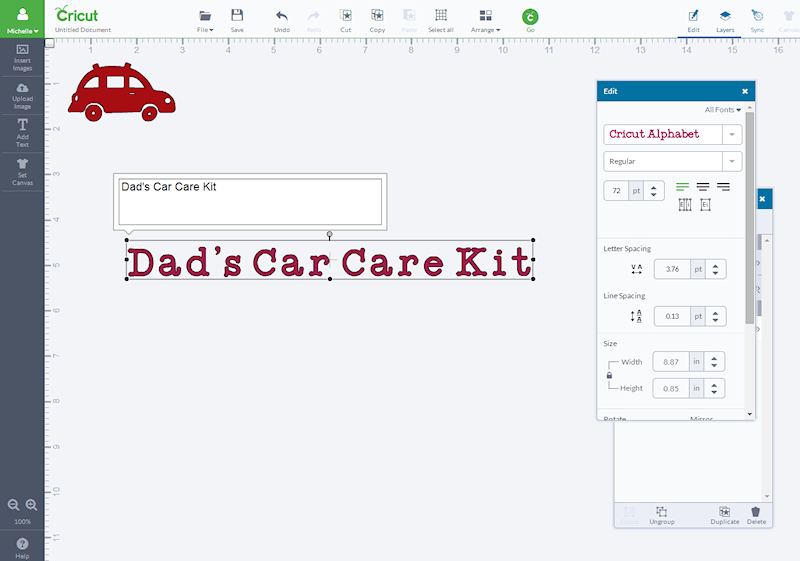The height and width of the screenshot is (561, 800).
Task: Expand the Regular font style dropdown
Action: point(732,161)
